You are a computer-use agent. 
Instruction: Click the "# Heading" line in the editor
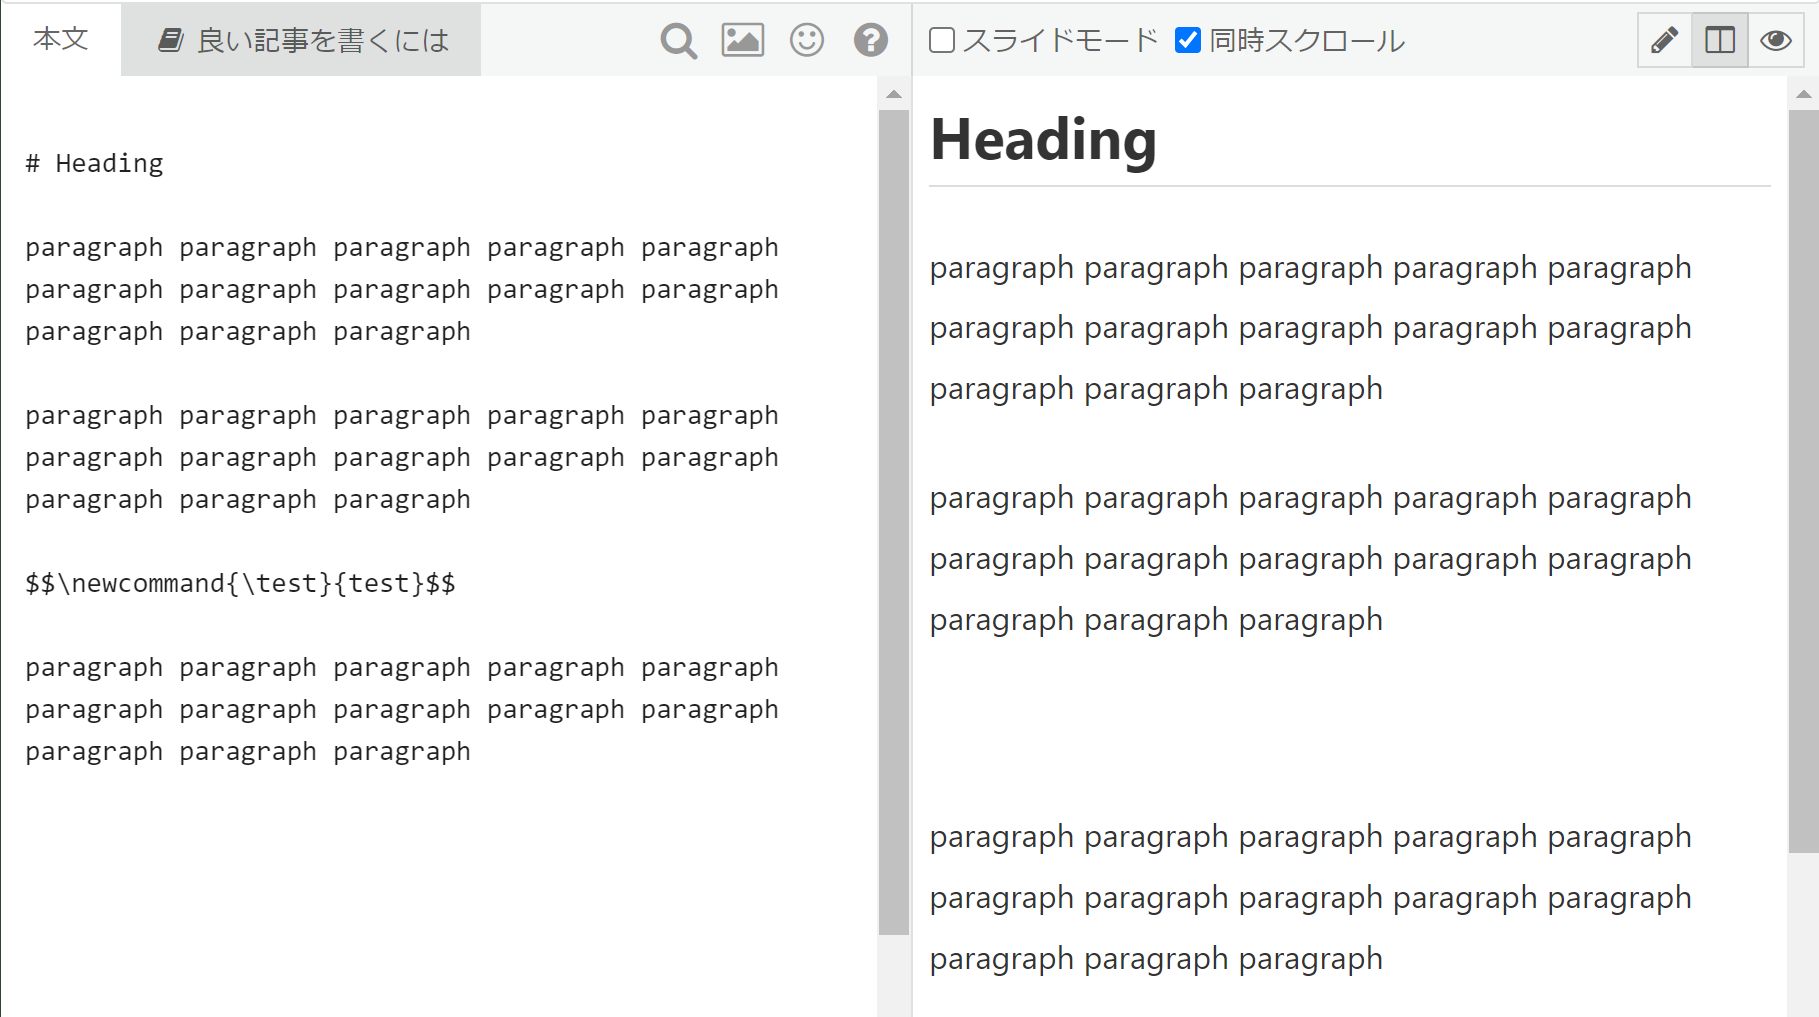coord(94,164)
